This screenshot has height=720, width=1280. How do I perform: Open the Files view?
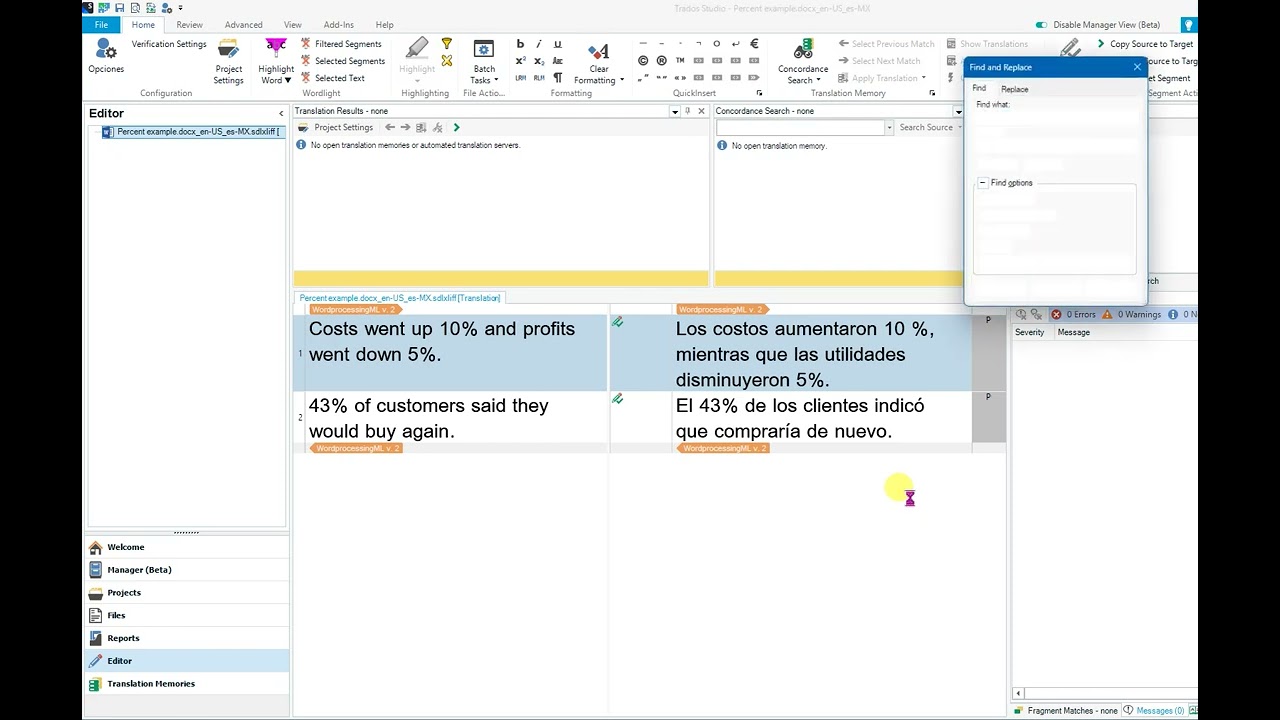click(186, 616)
